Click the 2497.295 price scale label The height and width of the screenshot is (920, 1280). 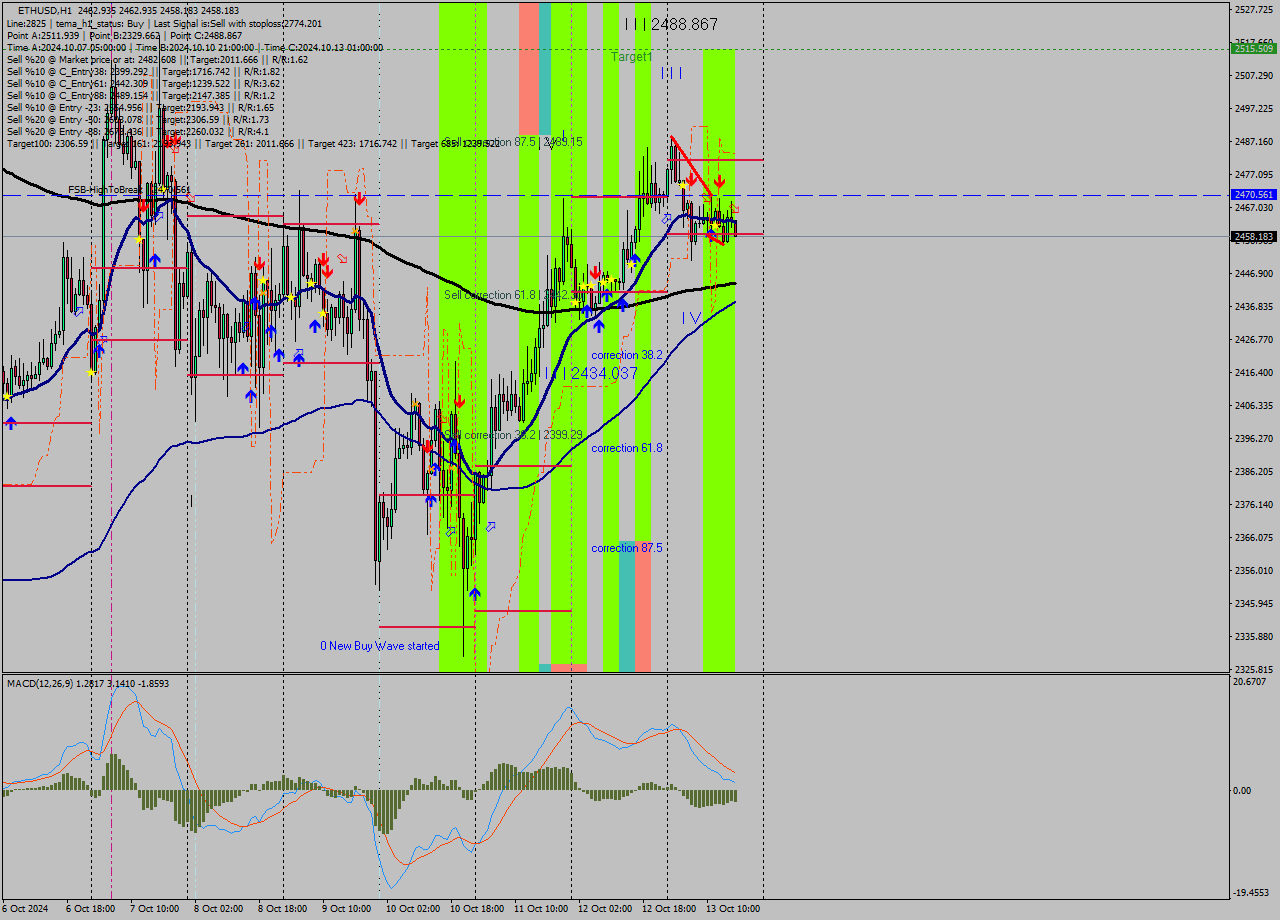tap(1254, 108)
